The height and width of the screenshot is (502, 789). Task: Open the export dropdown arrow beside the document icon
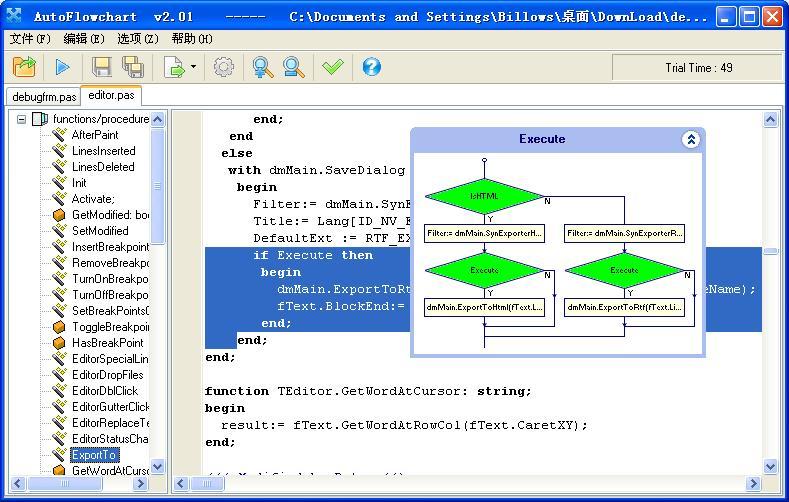pos(194,66)
